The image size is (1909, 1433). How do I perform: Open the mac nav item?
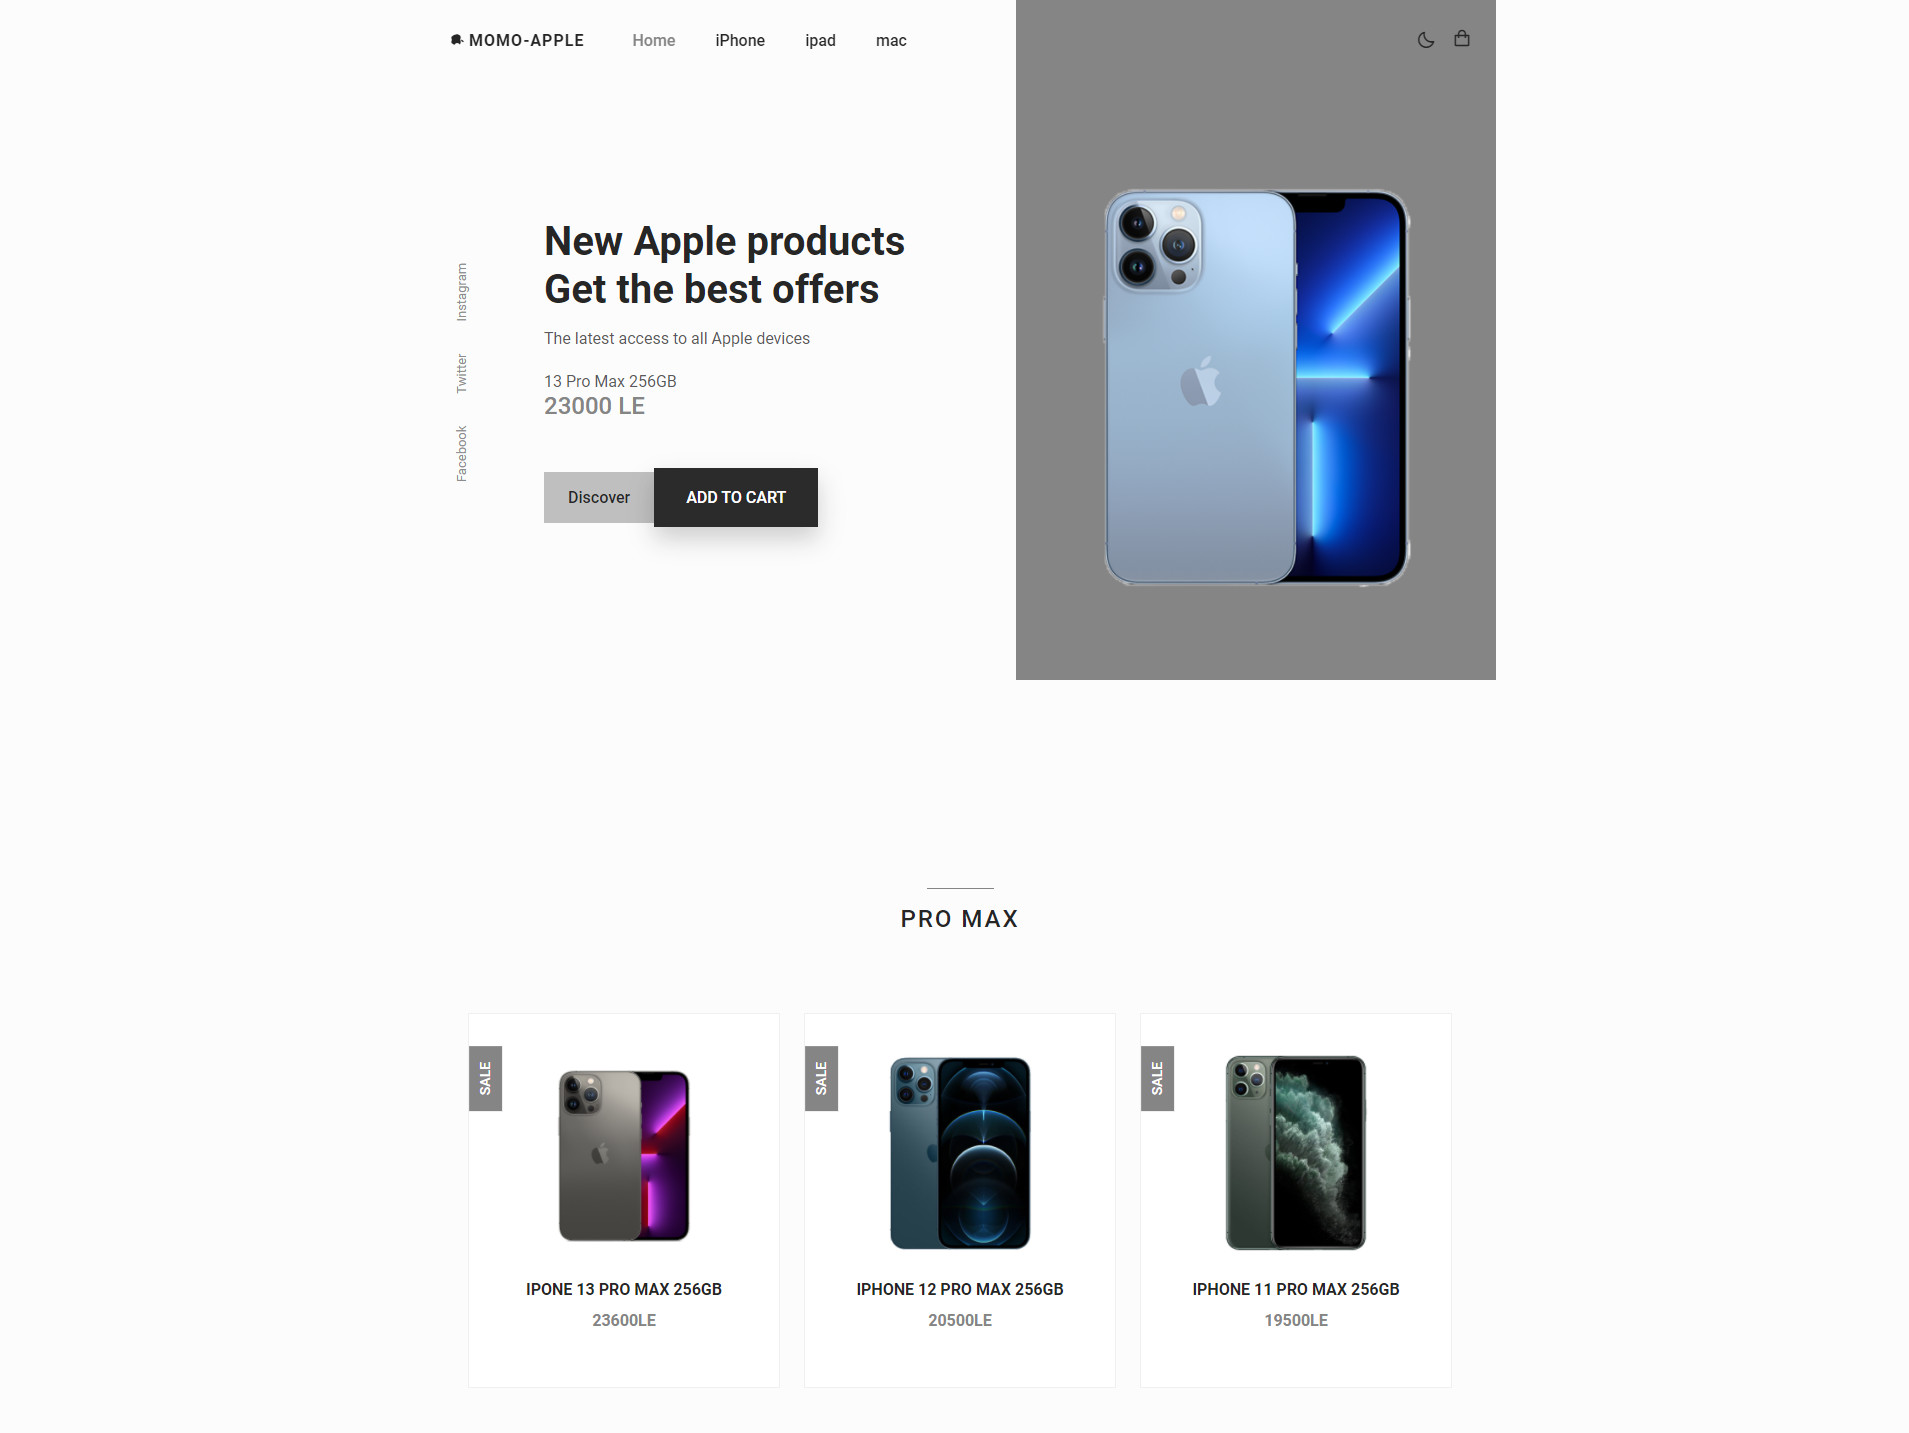pos(891,40)
